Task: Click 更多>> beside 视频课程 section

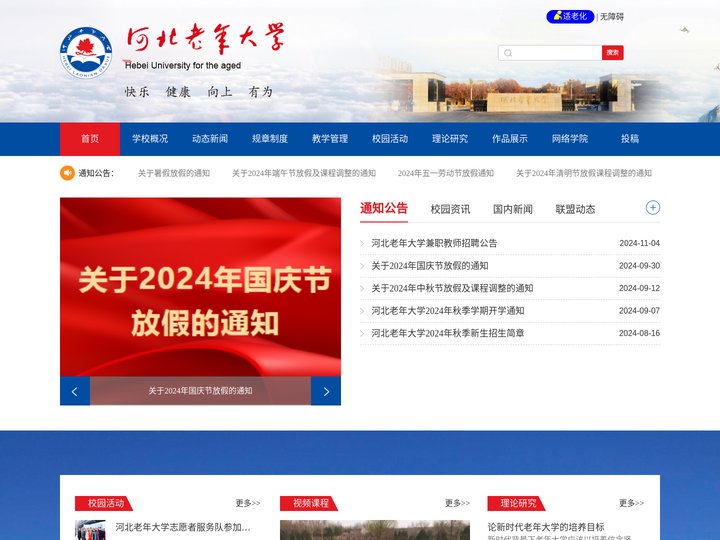Action: point(457,503)
